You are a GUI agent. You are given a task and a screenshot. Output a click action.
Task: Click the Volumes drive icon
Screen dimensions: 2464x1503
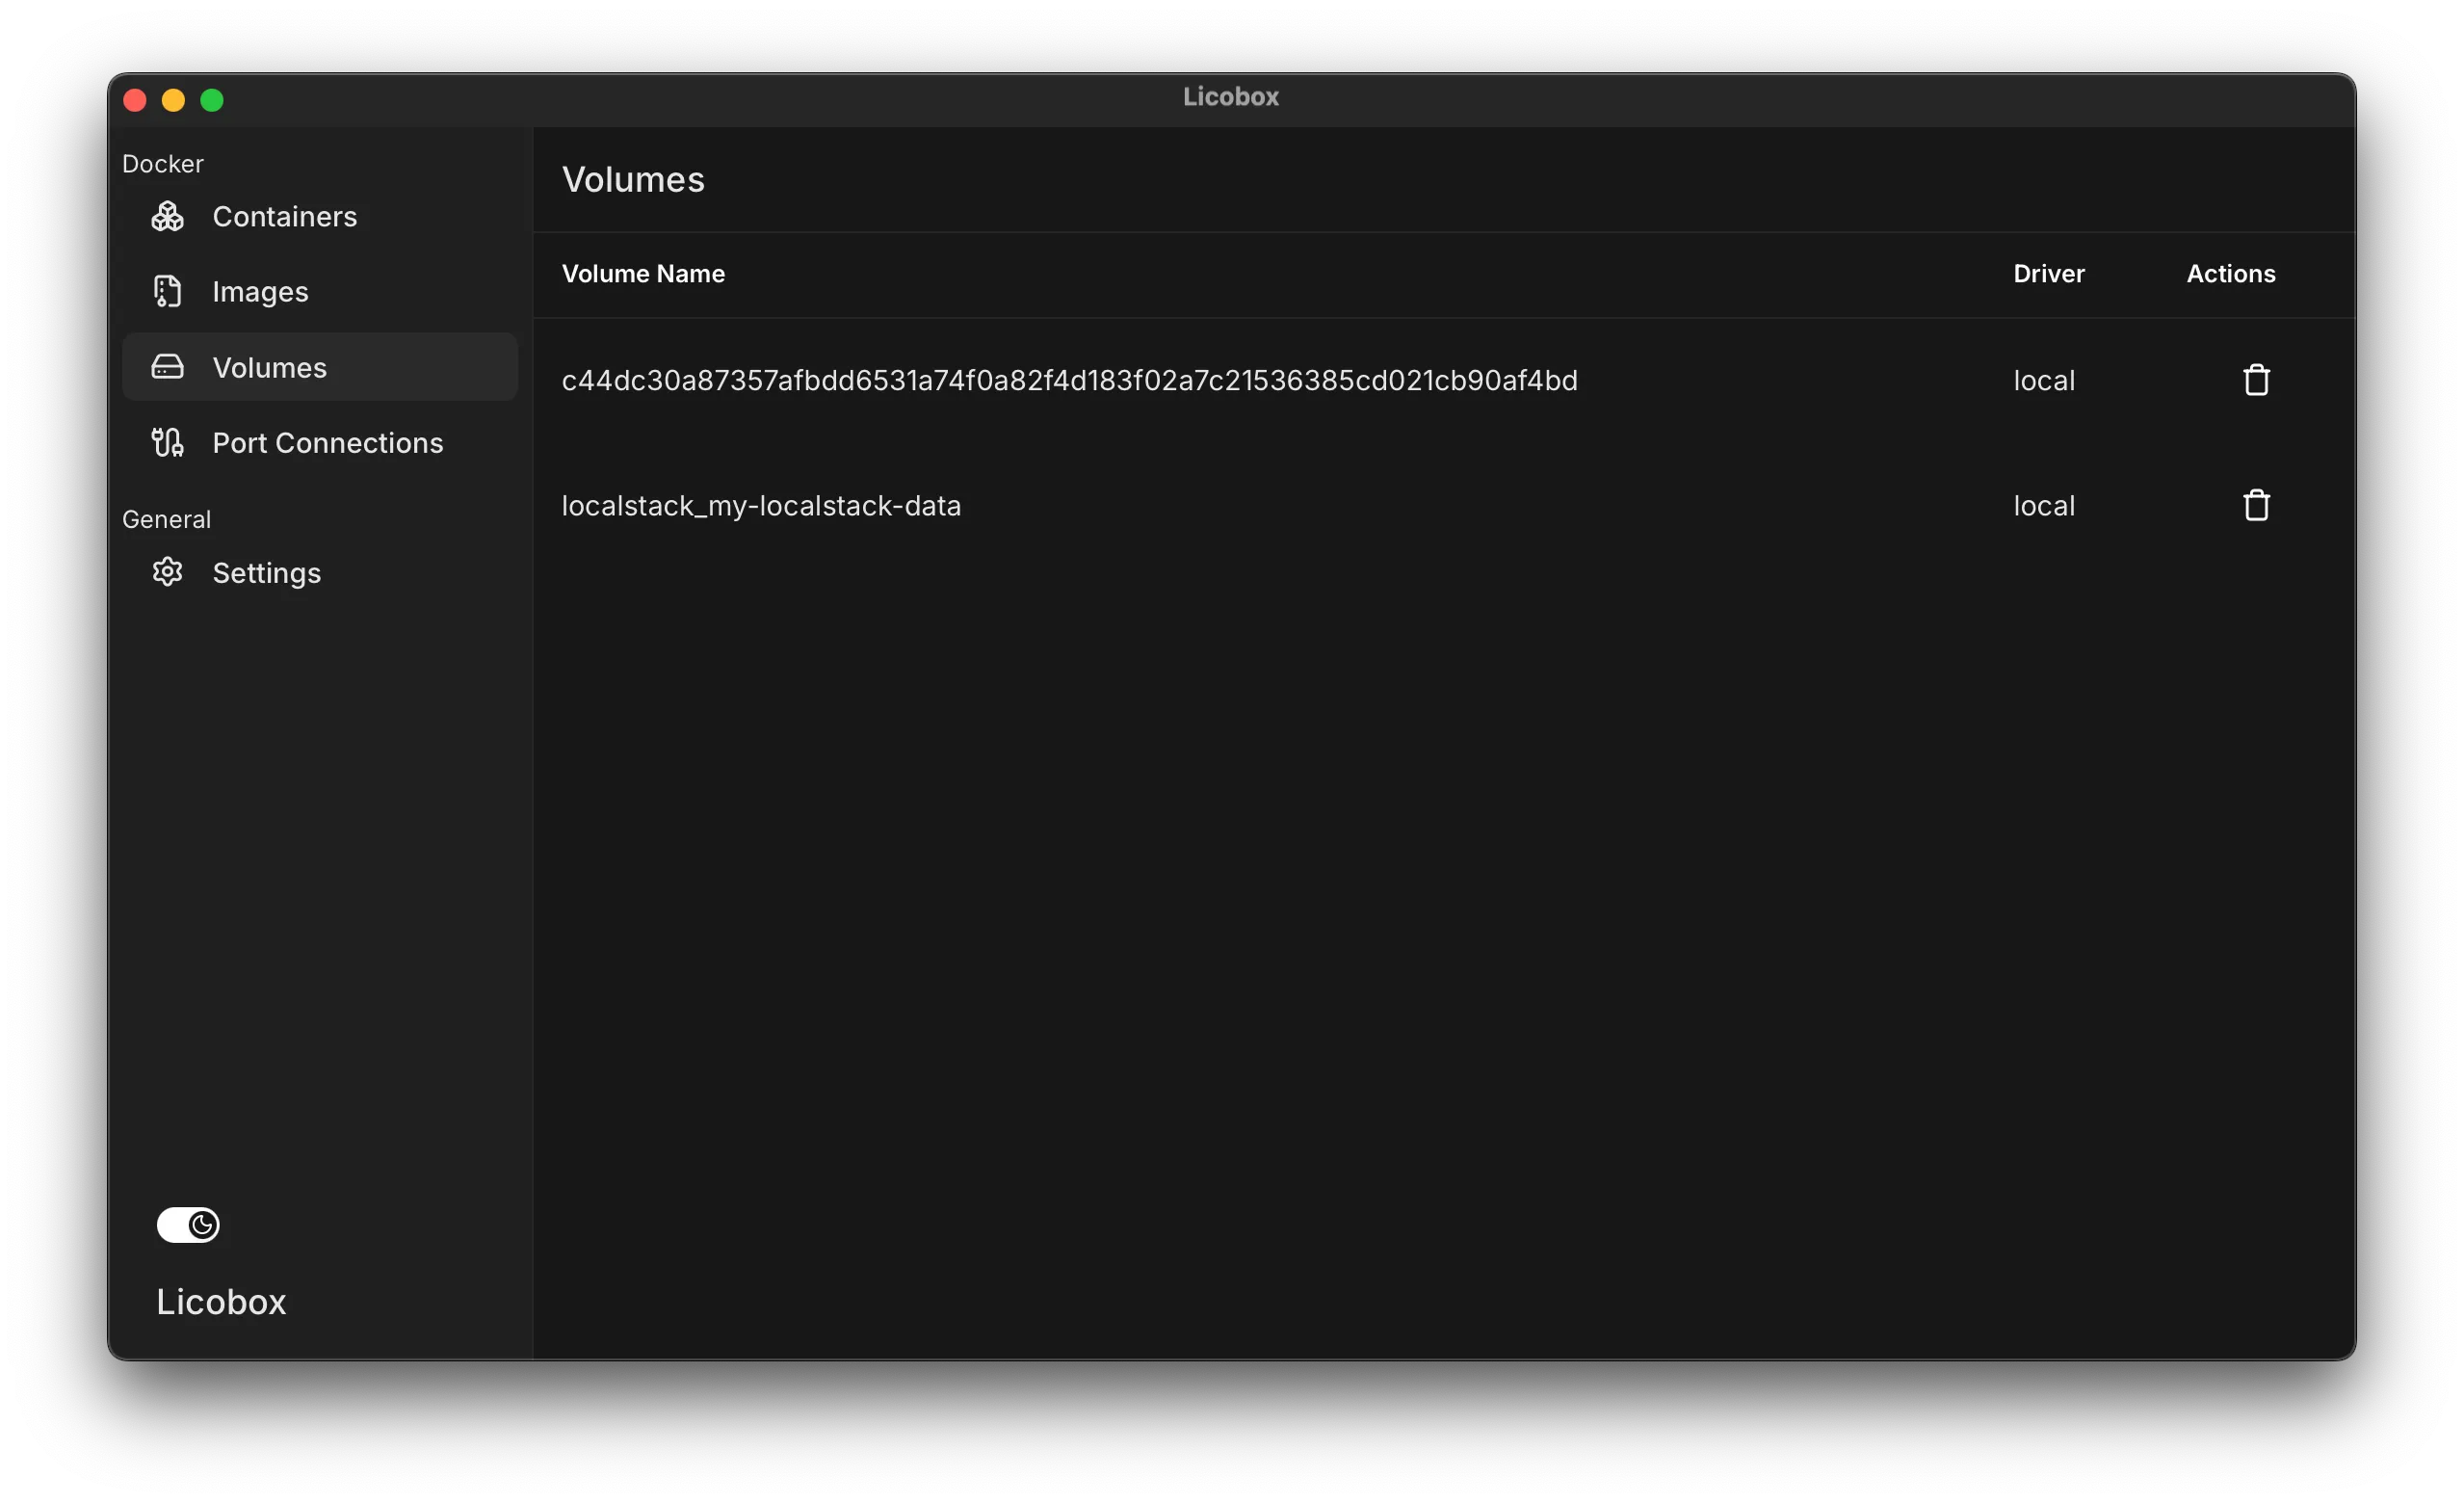coord(167,367)
